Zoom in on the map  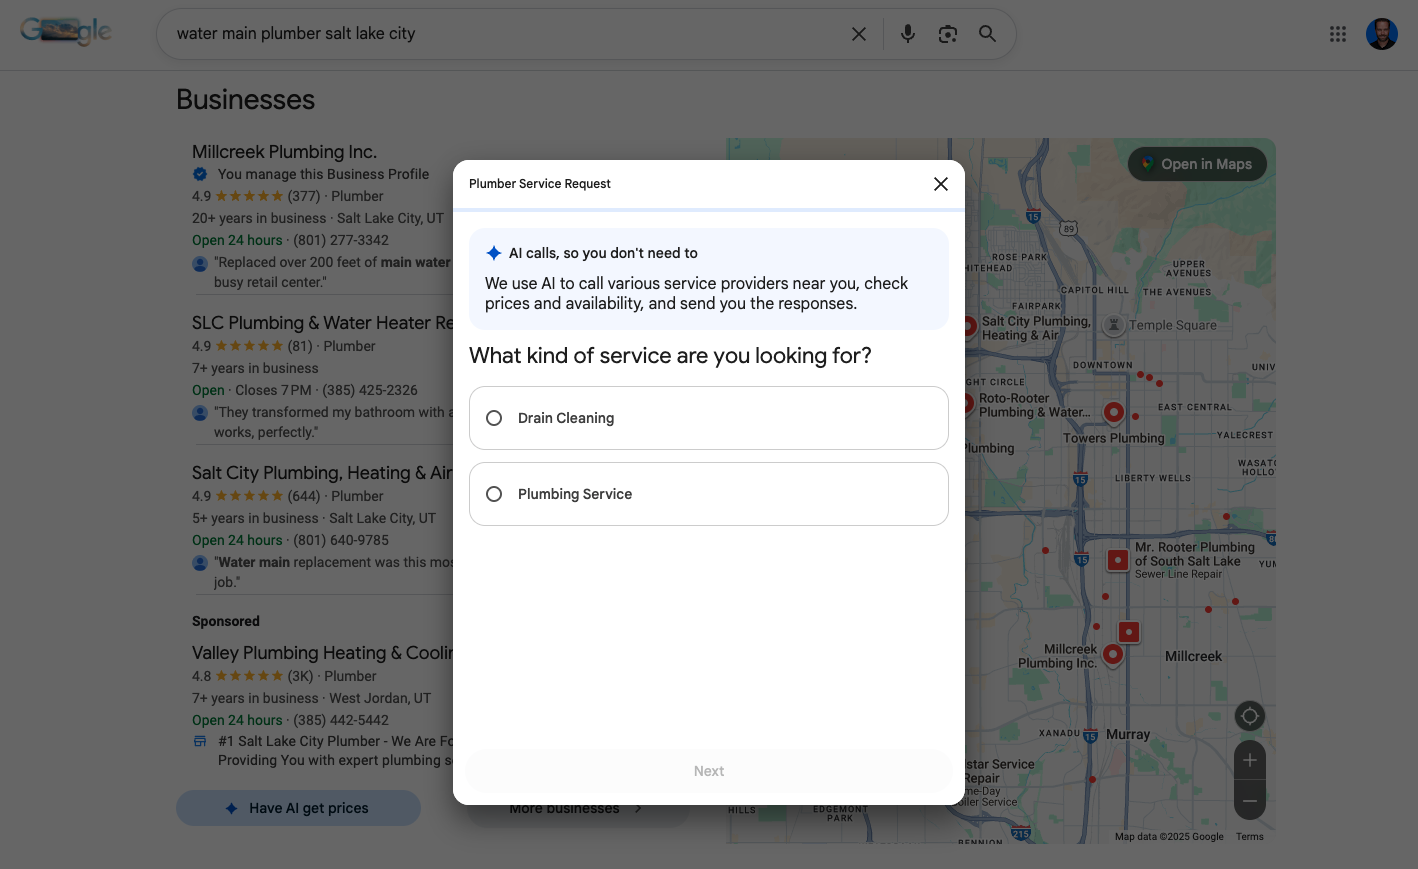1249,760
